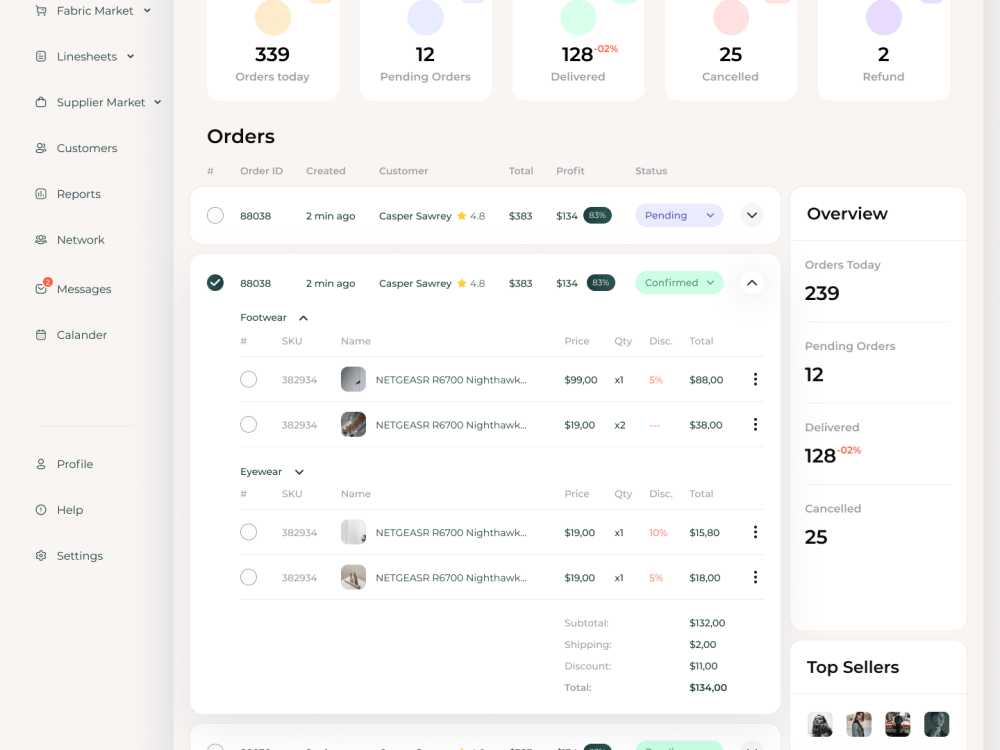The height and width of the screenshot is (750, 1000).
Task: Select the Pending order 88038 checkbox
Action: click(216, 216)
